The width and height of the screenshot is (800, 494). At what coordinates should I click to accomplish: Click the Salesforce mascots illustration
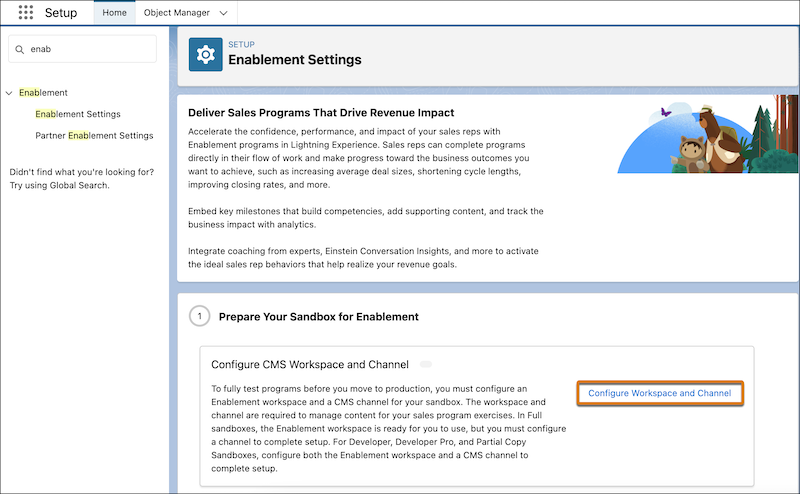tap(708, 136)
